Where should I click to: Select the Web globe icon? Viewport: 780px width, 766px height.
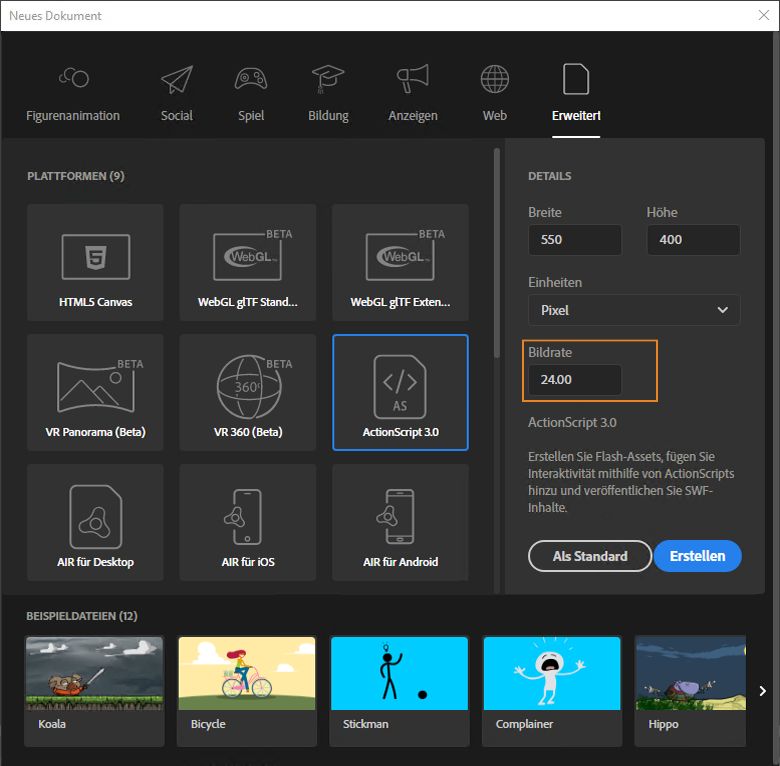(x=494, y=79)
